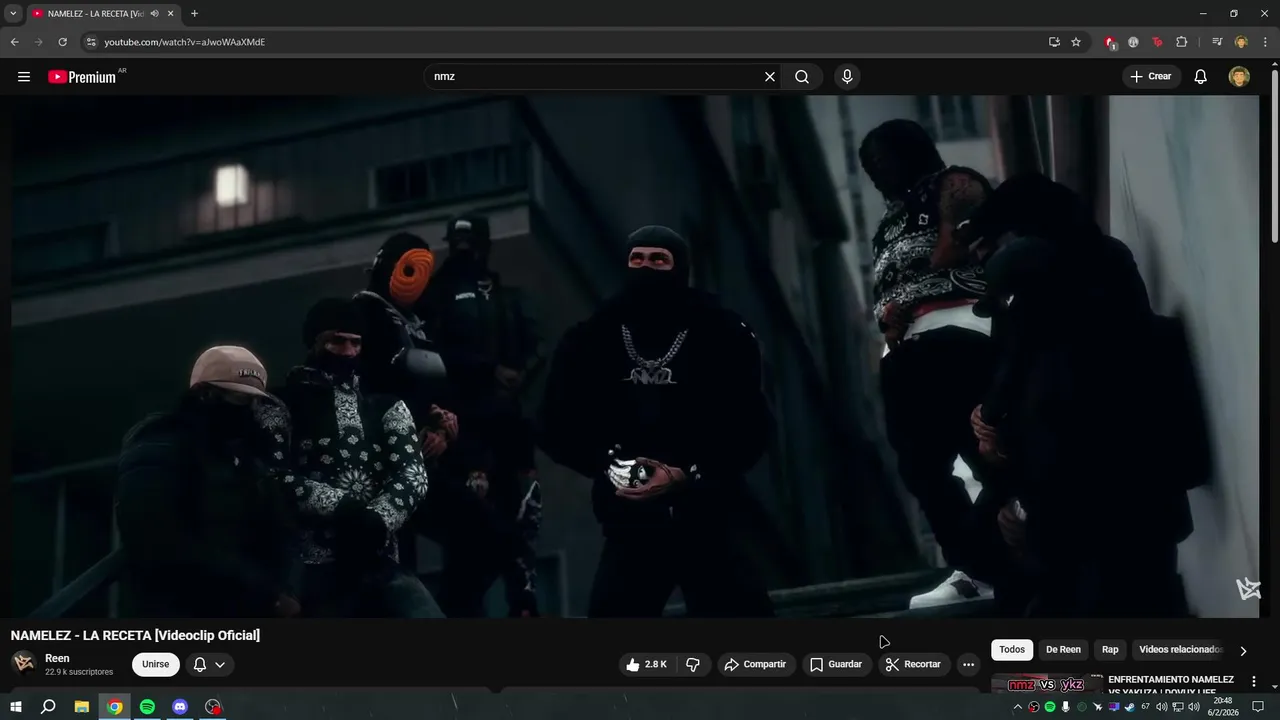Dislike the video with thumbs-down
The width and height of the screenshot is (1280, 720).
coord(693,664)
